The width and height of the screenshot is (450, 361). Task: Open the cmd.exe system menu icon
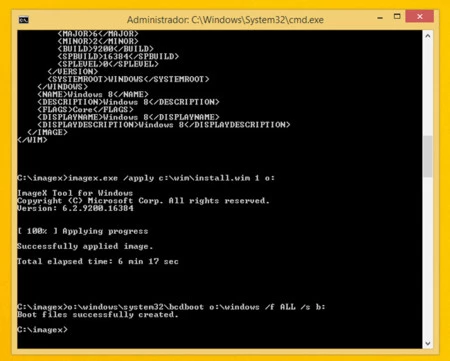tap(24, 20)
